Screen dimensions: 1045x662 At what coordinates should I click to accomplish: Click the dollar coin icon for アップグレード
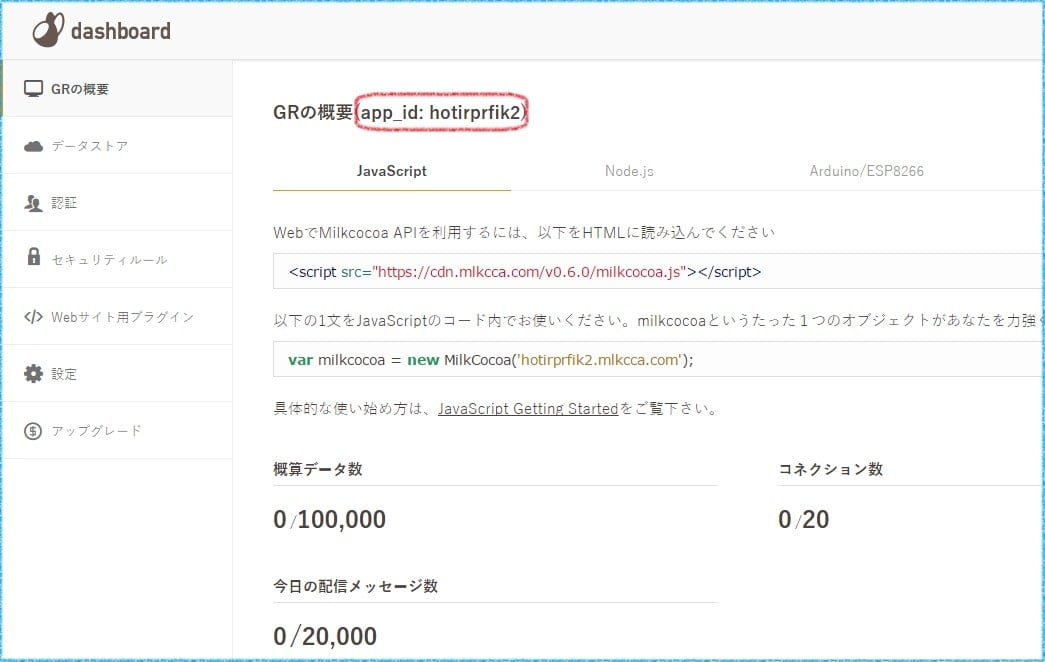click(x=34, y=431)
